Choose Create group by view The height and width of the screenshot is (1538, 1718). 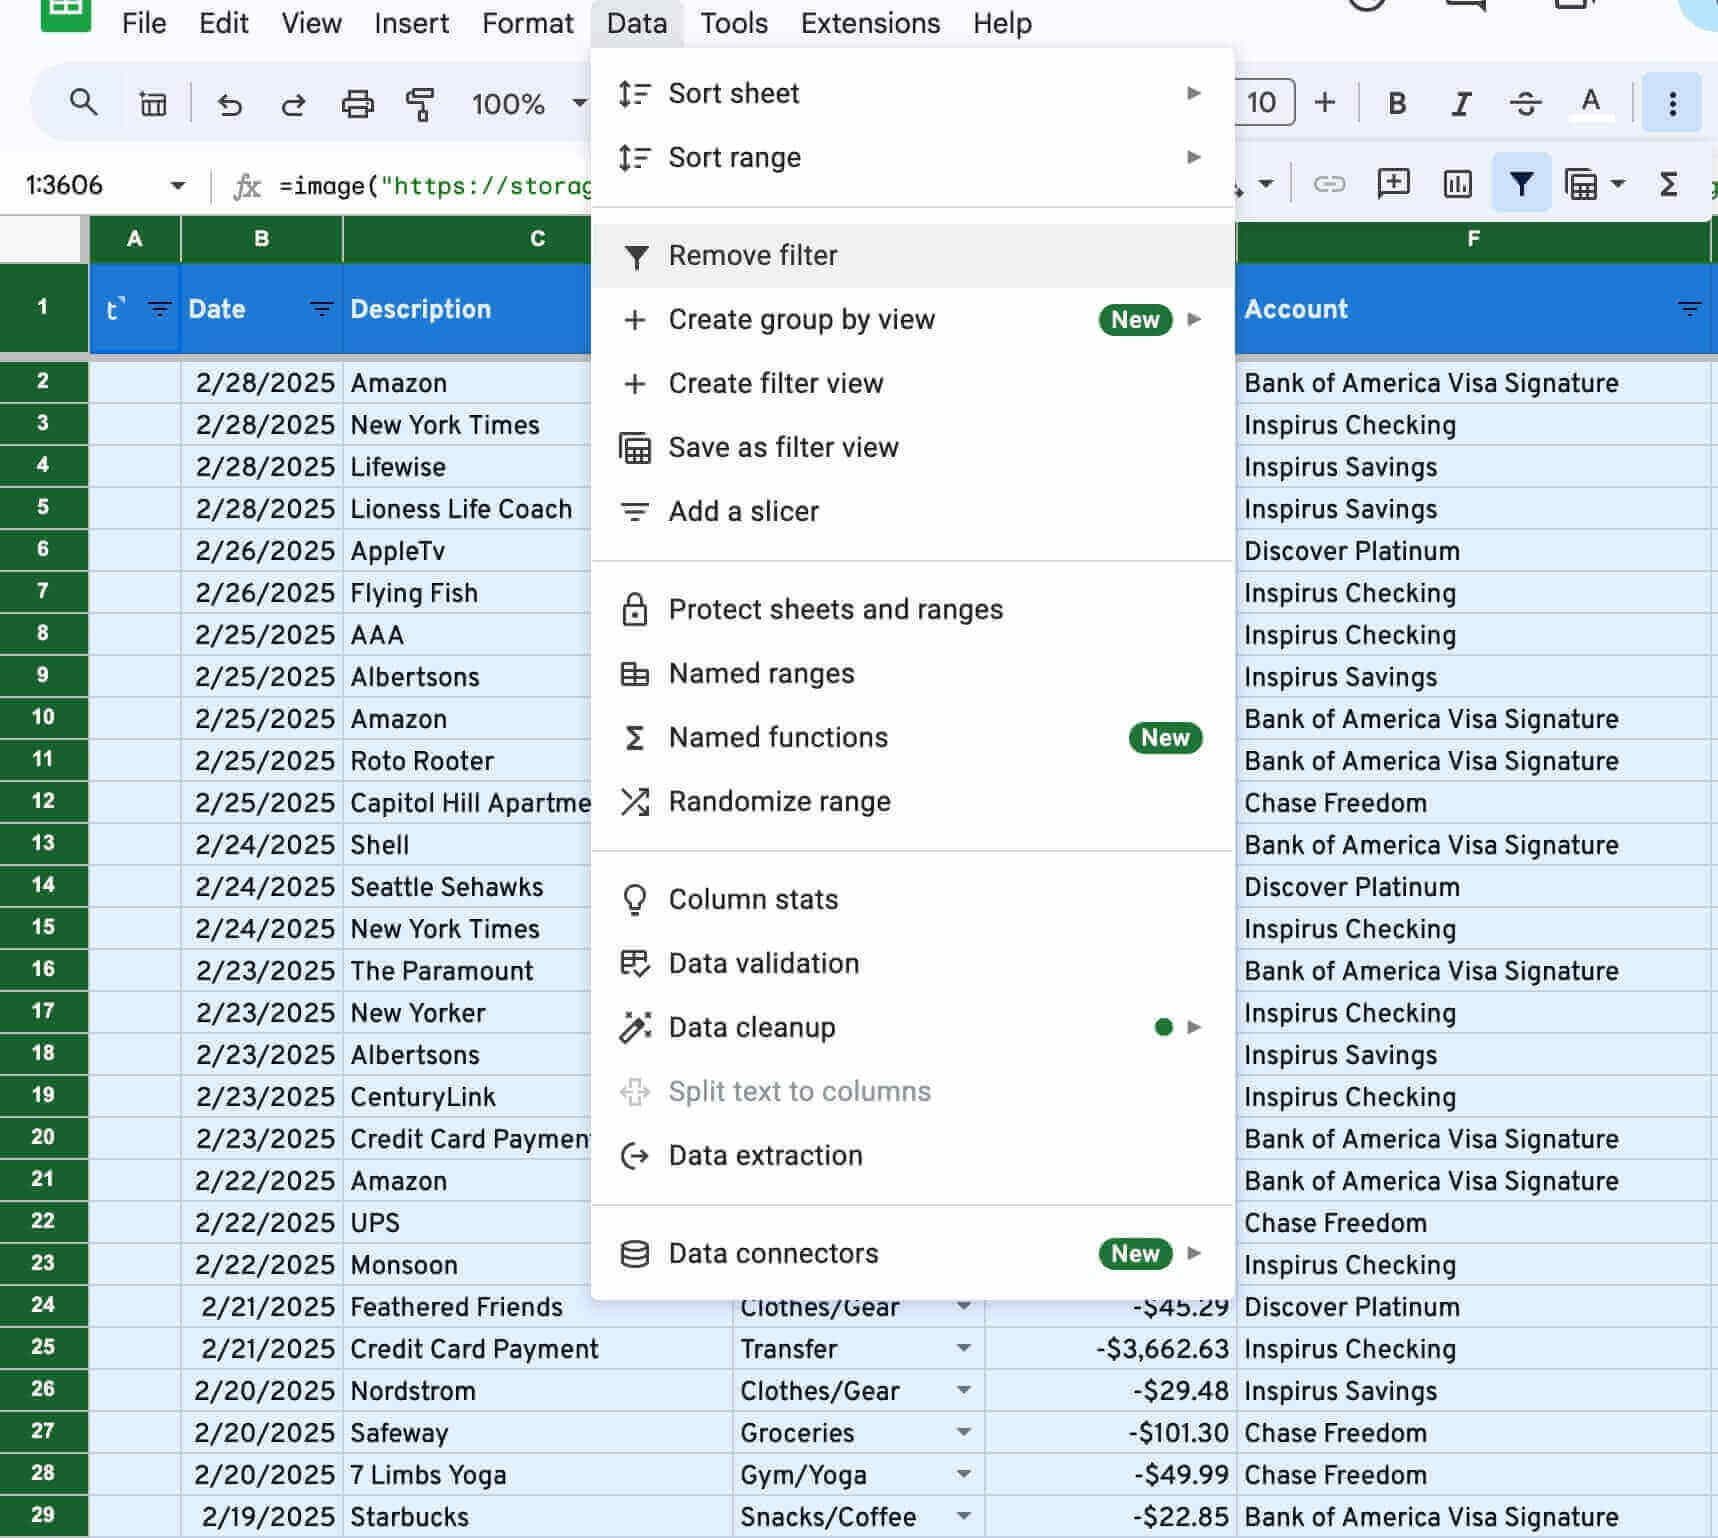pyautogui.click(x=912, y=320)
